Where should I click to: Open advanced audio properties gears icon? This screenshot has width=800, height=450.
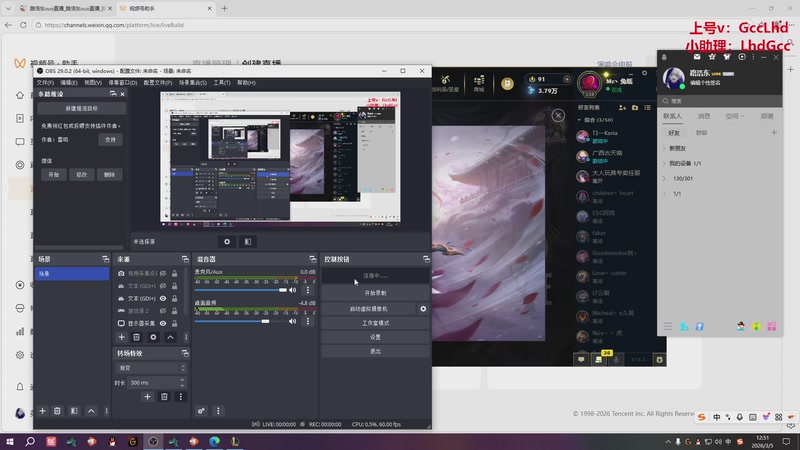click(202, 411)
